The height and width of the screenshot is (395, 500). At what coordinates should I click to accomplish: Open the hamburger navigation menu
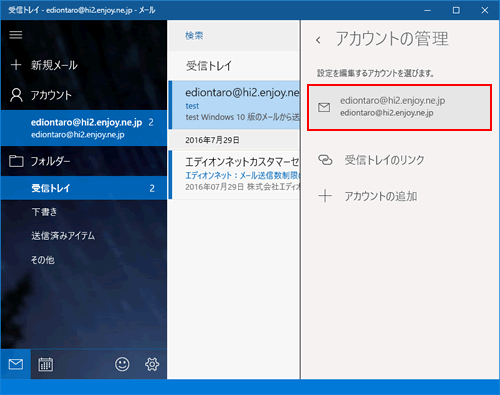click(16, 35)
